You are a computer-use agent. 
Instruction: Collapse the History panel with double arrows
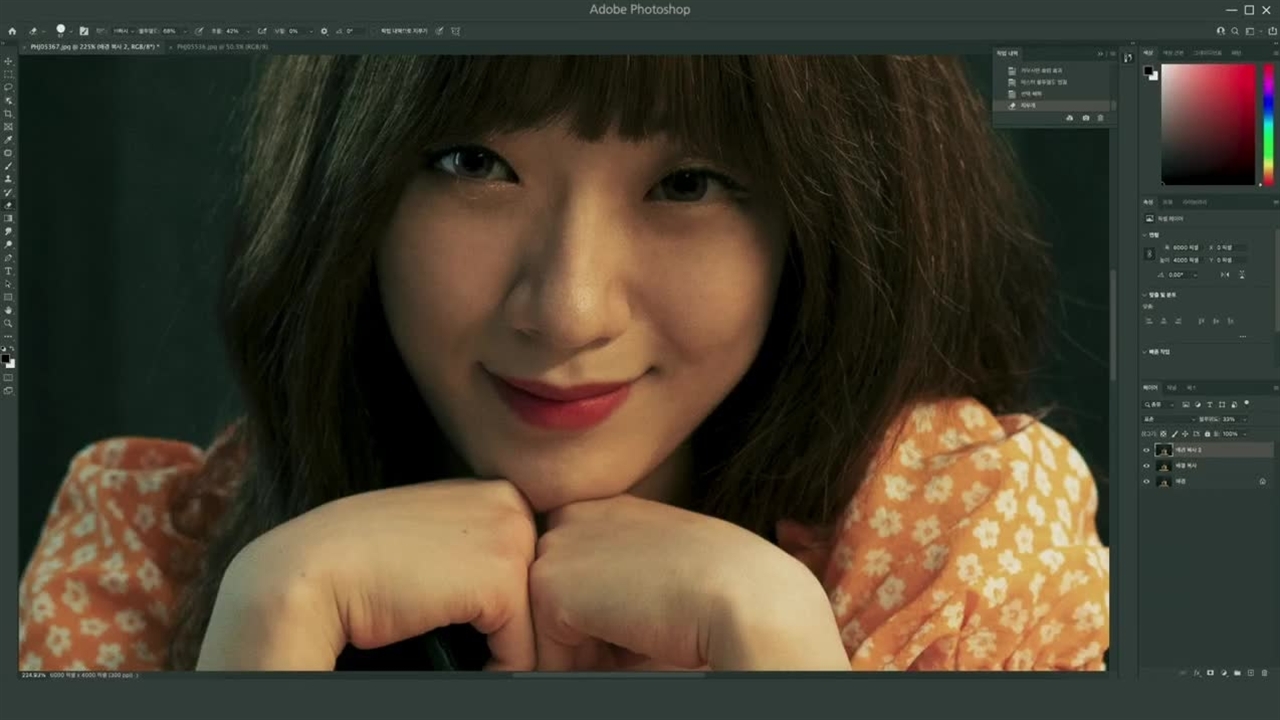1100,53
